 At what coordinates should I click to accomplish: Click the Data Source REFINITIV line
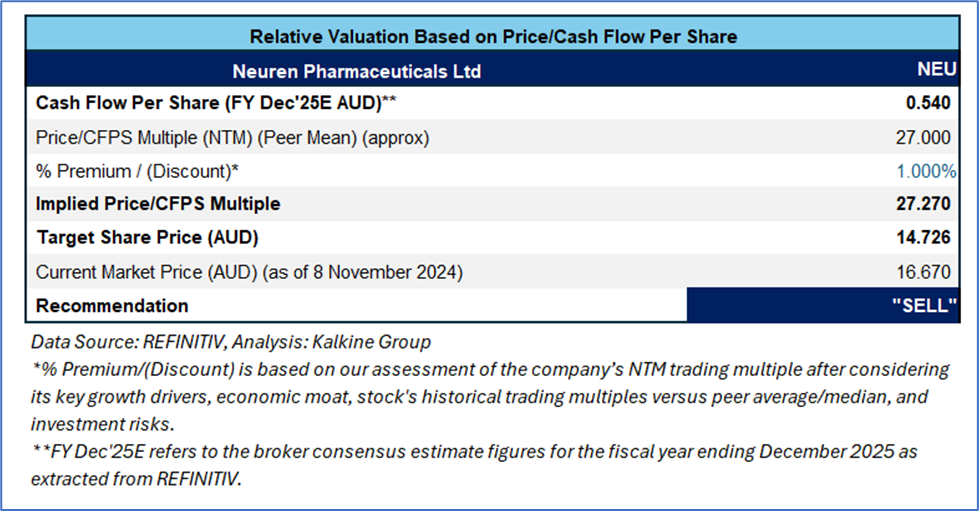point(231,342)
